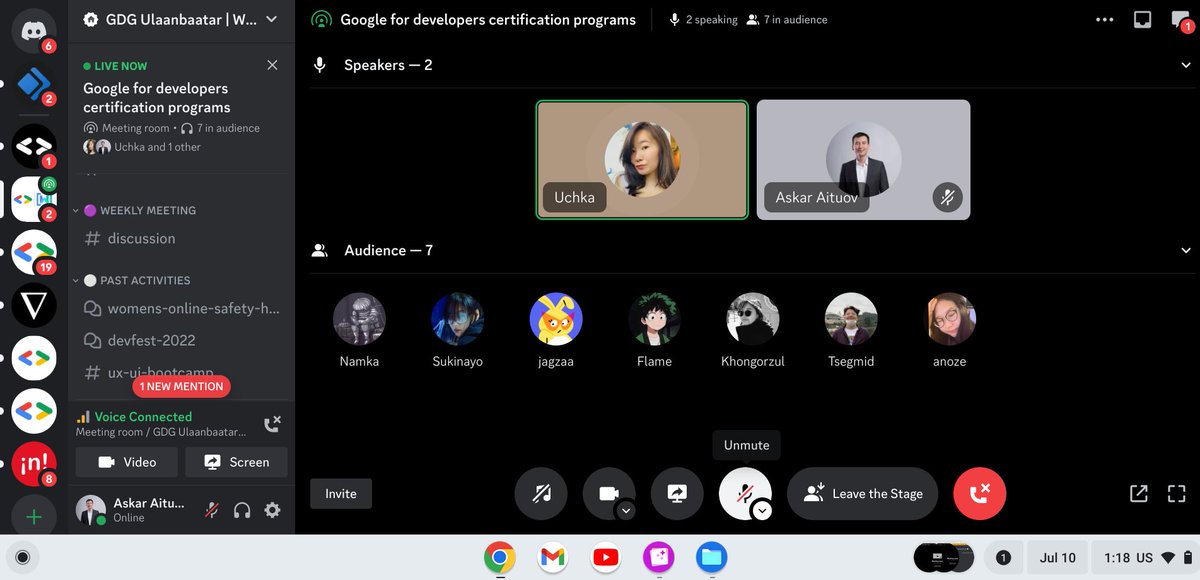The height and width of the screenshot is (580, 1200).
Task: Open womens-online-safety forum channel
Action: pyautogui.click(x=181, y=308)
